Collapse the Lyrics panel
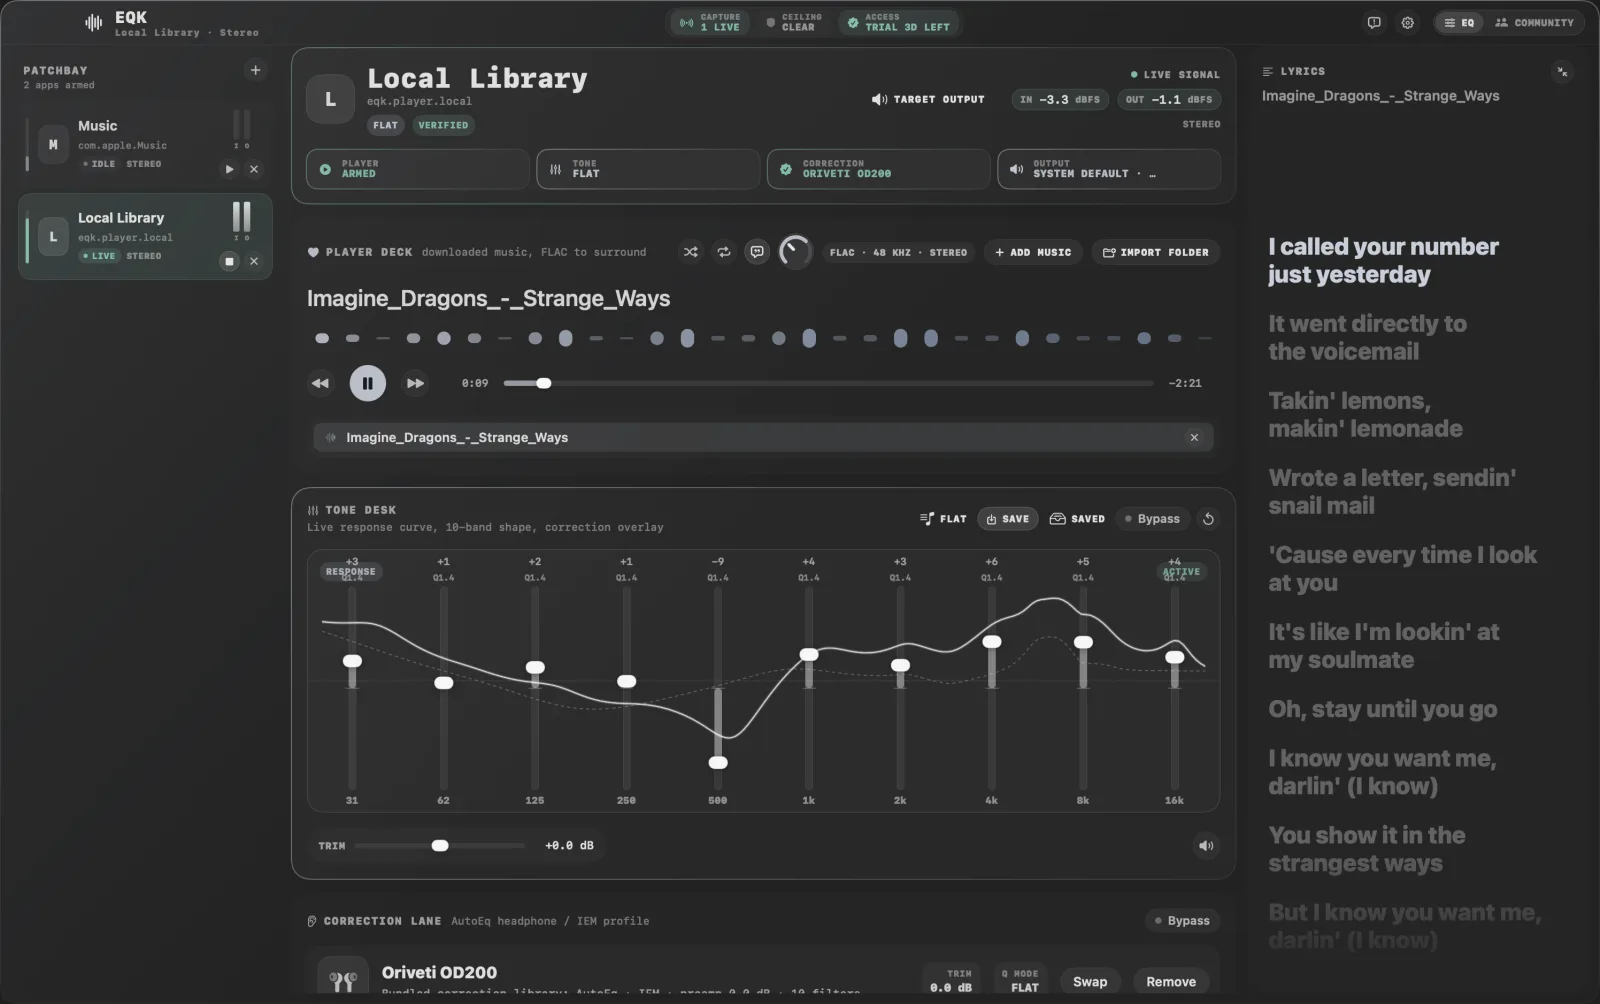 tap(1562, 71)
